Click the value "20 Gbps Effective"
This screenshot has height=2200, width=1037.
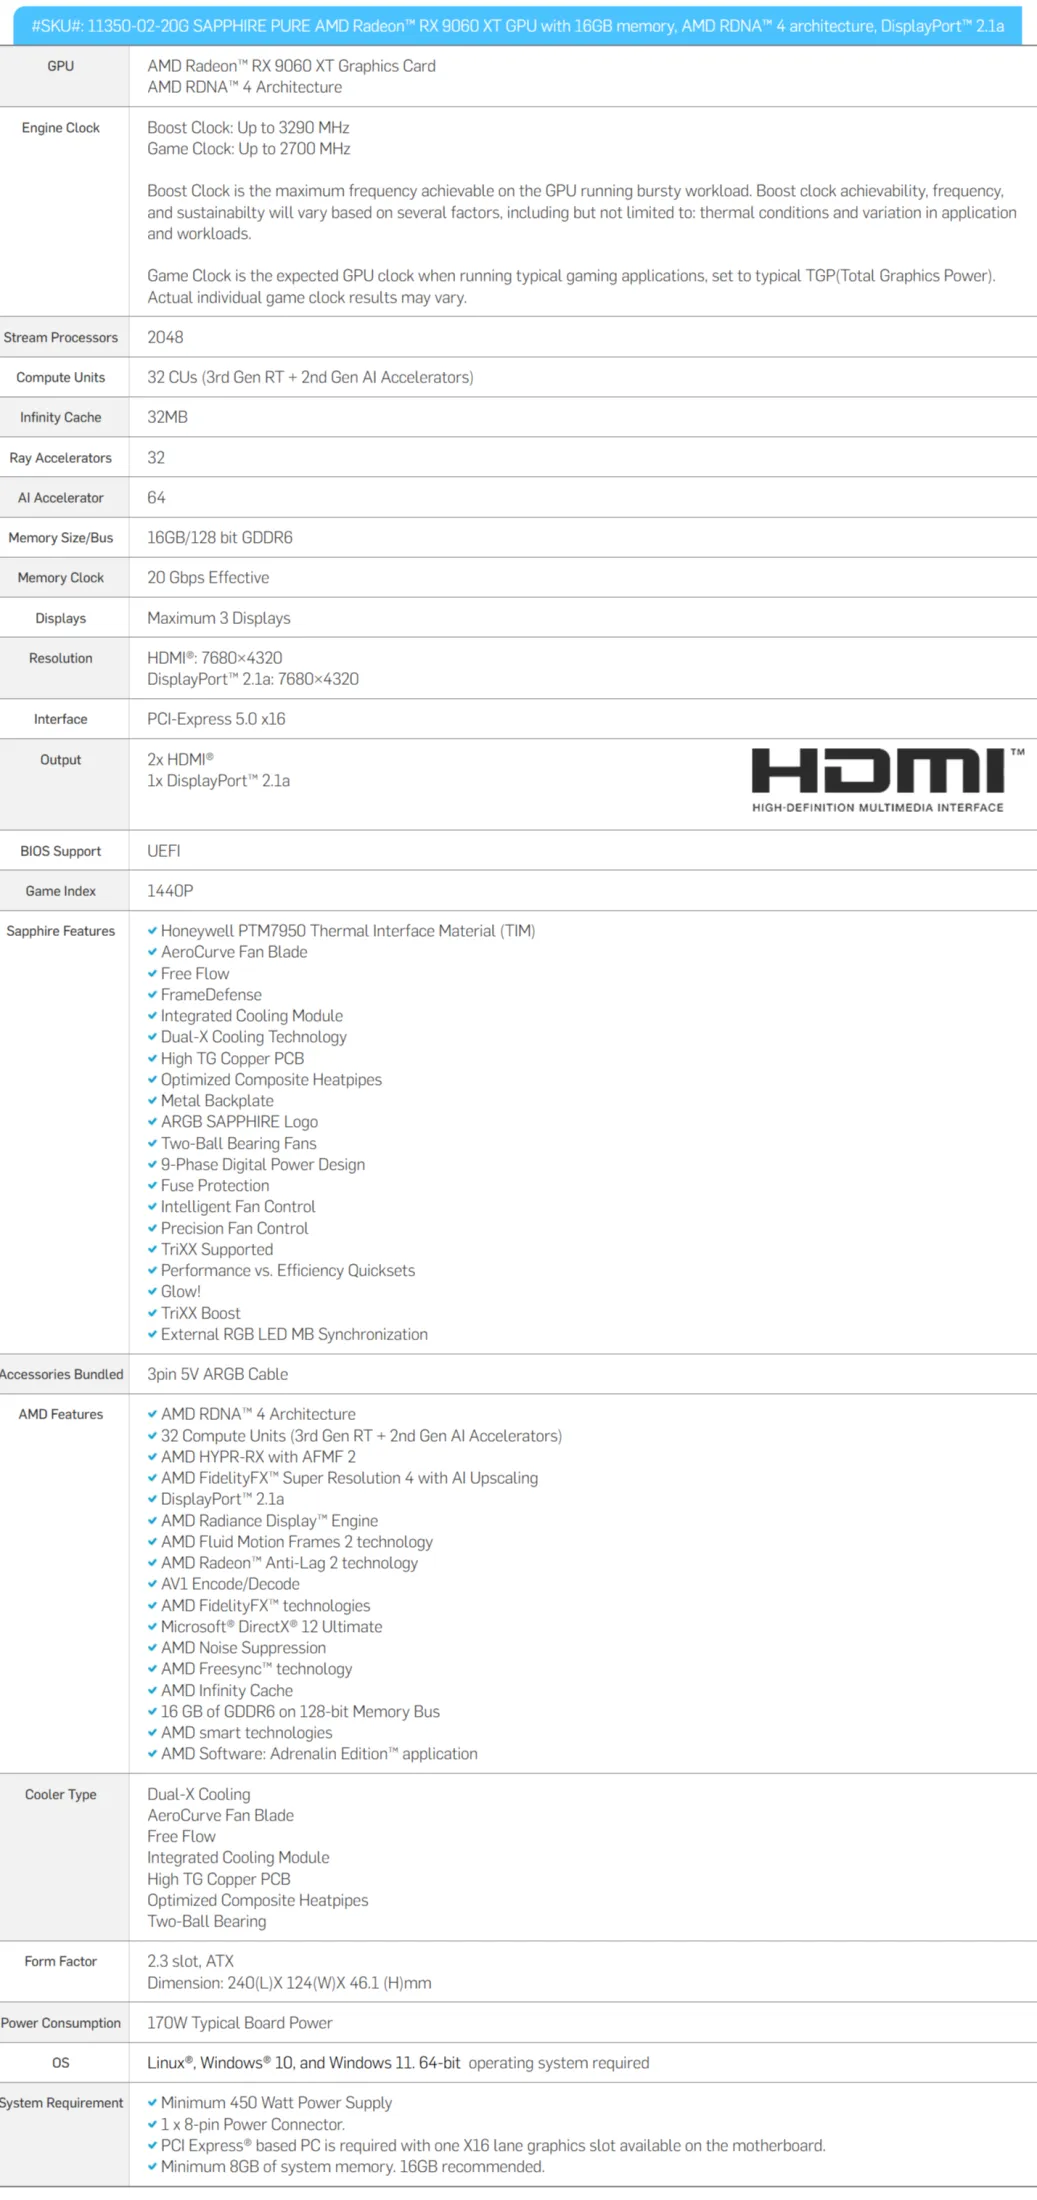tap(208, 578)
